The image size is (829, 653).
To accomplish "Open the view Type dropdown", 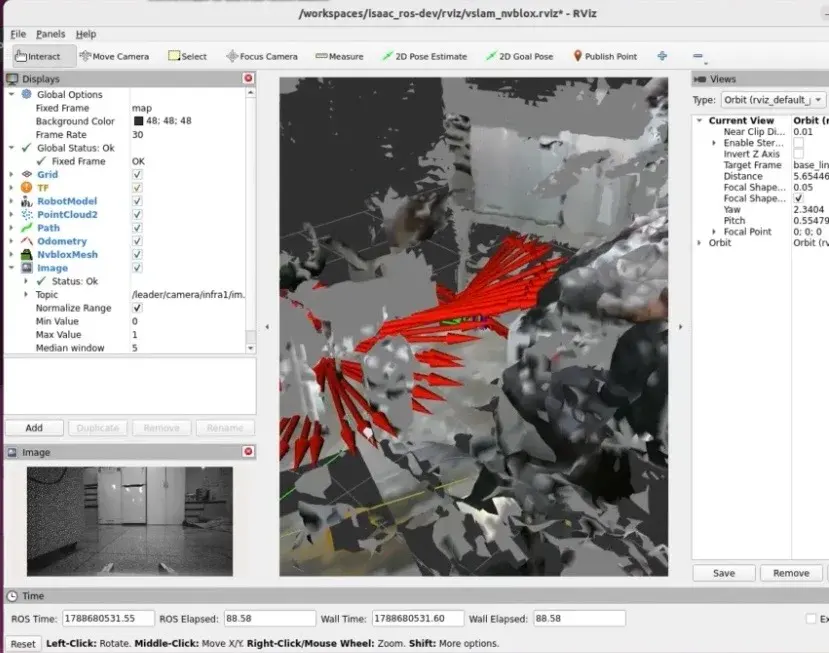I will coord(773,100).
